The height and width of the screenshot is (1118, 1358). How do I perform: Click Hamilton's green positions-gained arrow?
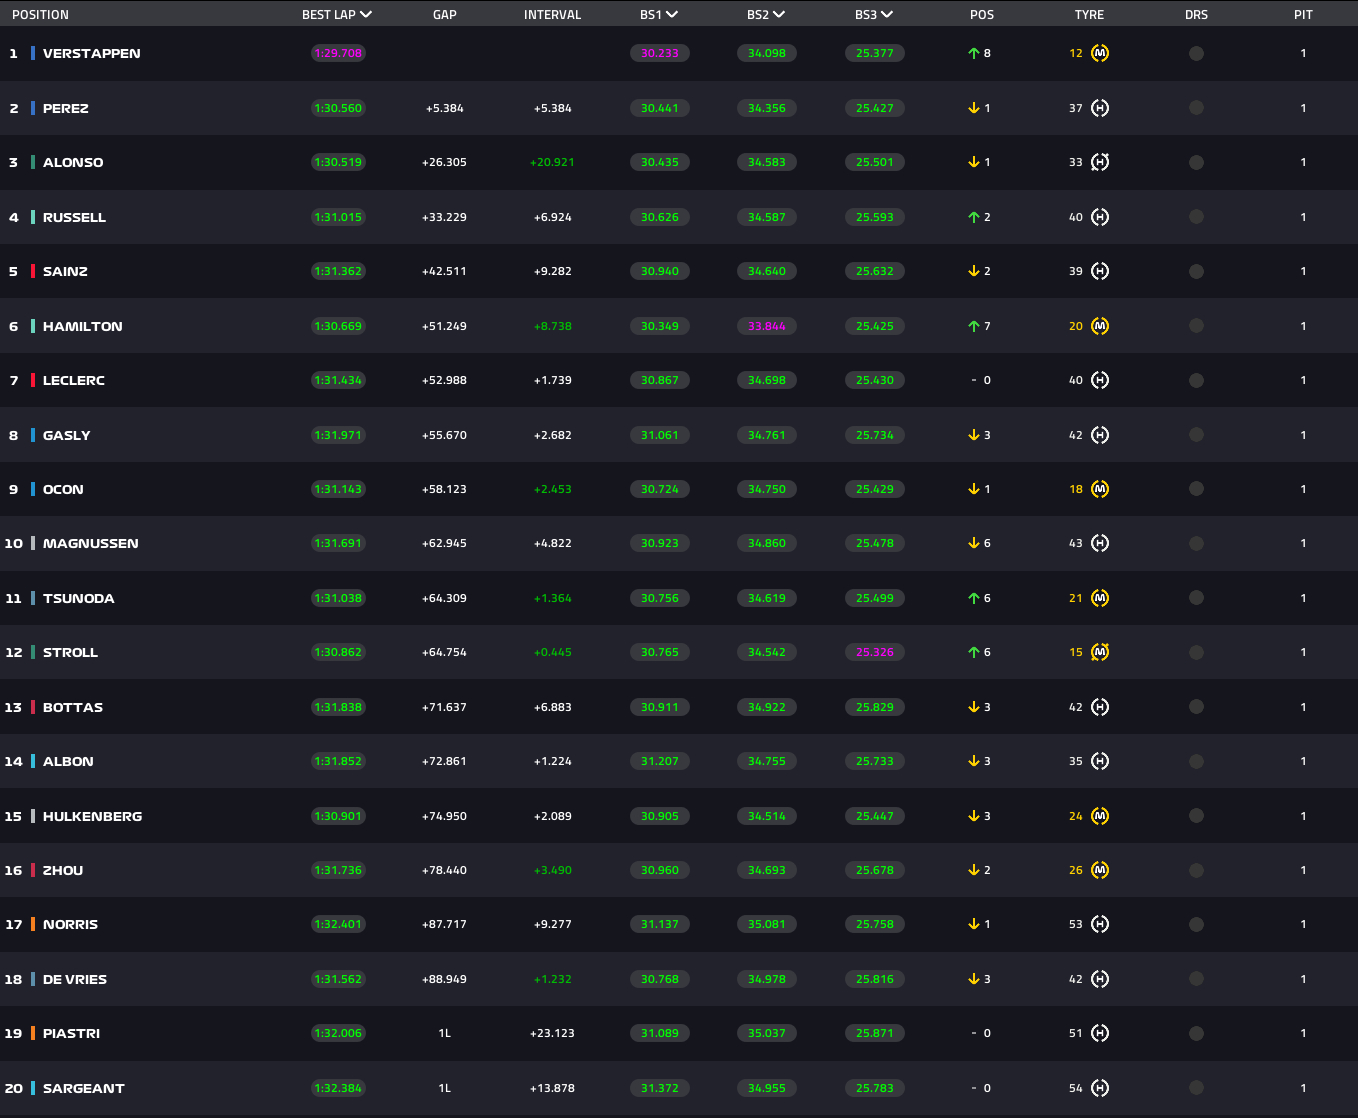coord(973,326)
